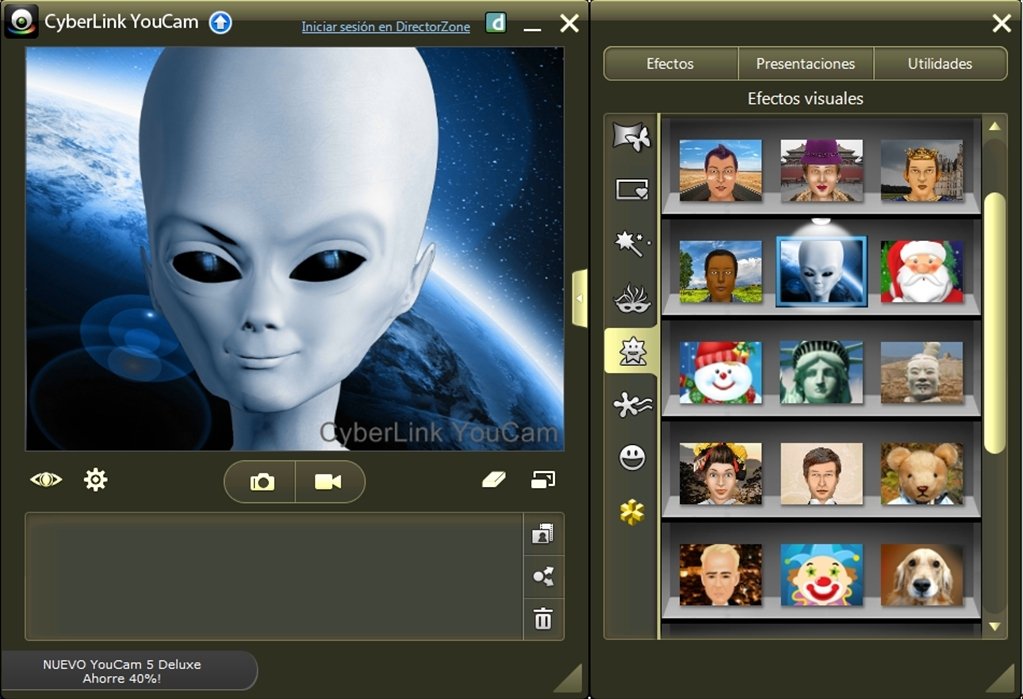Viewport: 1023px width, 699px height.
Task: Switch window display mode icon
Action: (x=543, y=480)
